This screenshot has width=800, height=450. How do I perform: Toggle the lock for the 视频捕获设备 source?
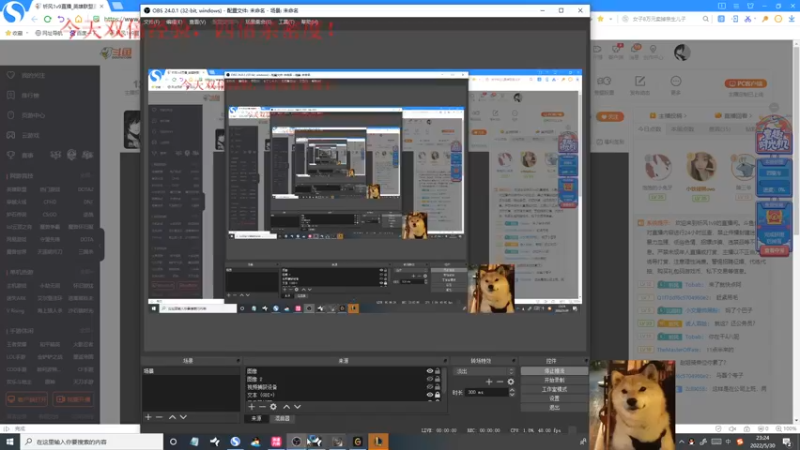tap(437, 387)
